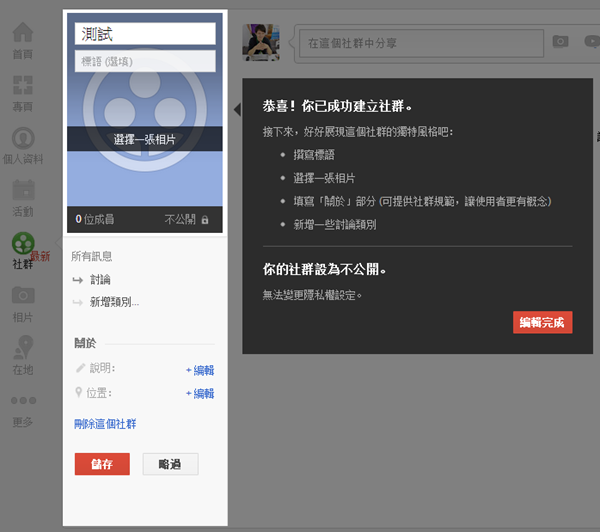This screenshot has width=600, height=532.
Task: Click the 撰寫標語 bullet text
Action: [x=314, y=155]
